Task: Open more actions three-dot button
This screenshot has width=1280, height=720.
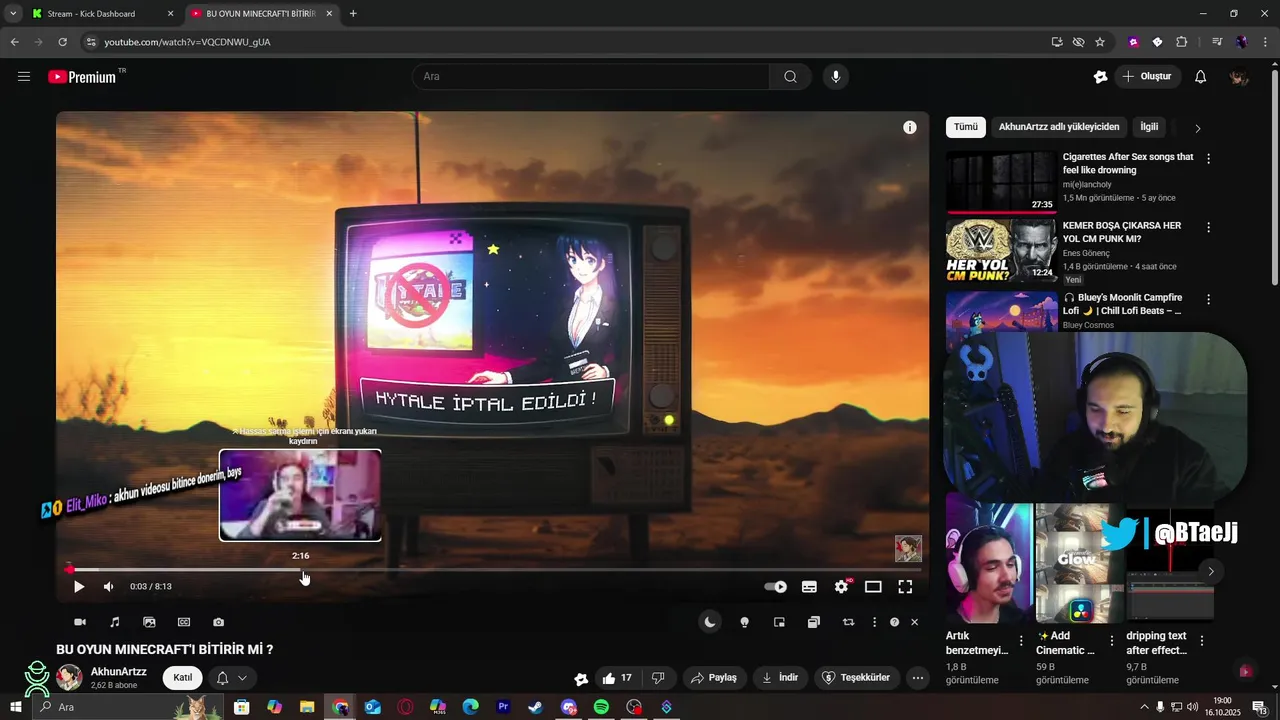Action: 918,677
